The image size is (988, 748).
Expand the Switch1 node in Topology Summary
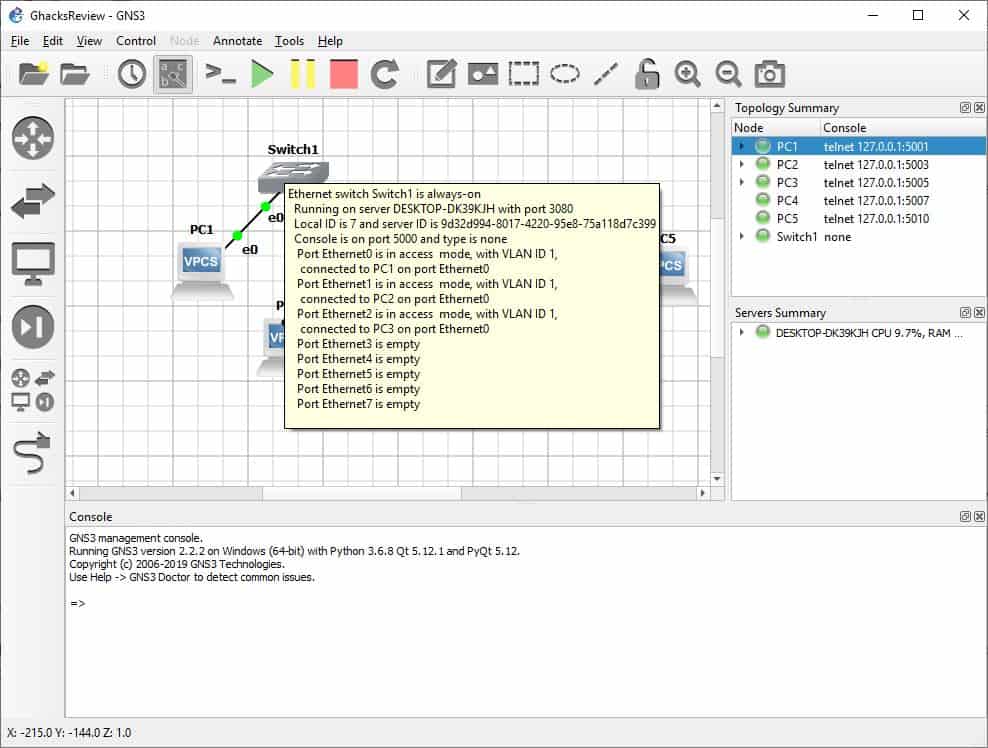[742, 236]
